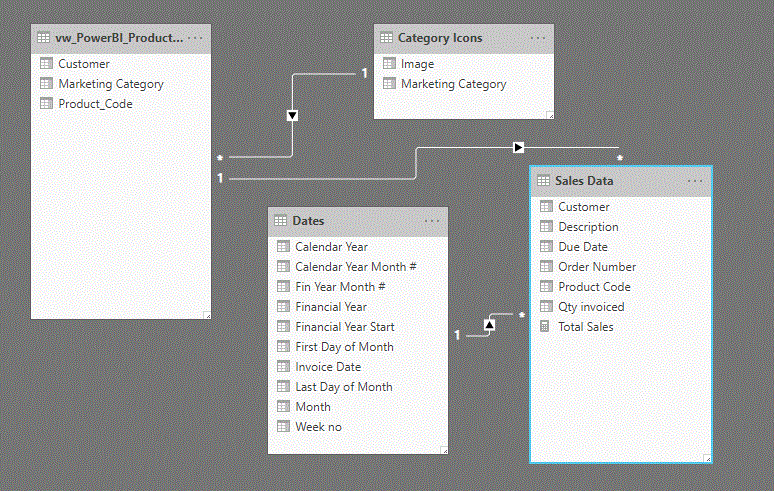Select the Category Icons table header
Screen dimensions: 774x491
[x=464, y=38]
